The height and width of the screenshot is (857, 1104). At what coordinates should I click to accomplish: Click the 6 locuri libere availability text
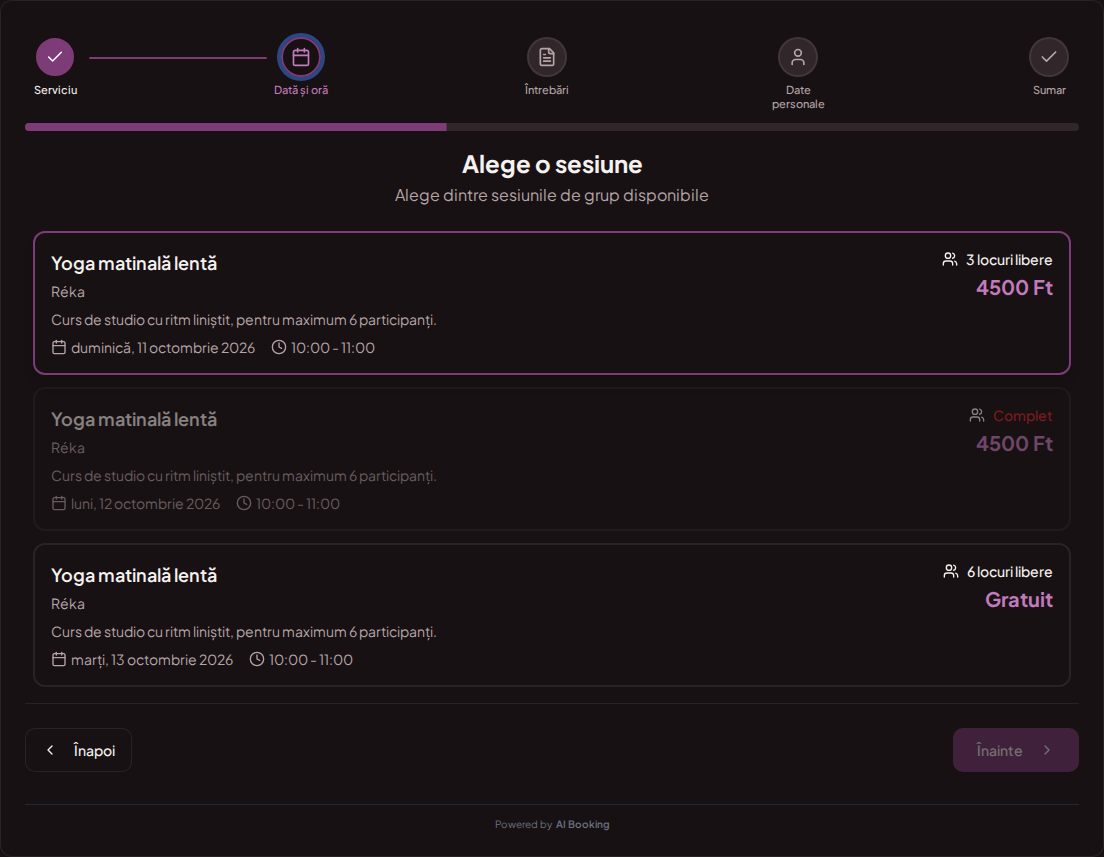click(1010, 571)
